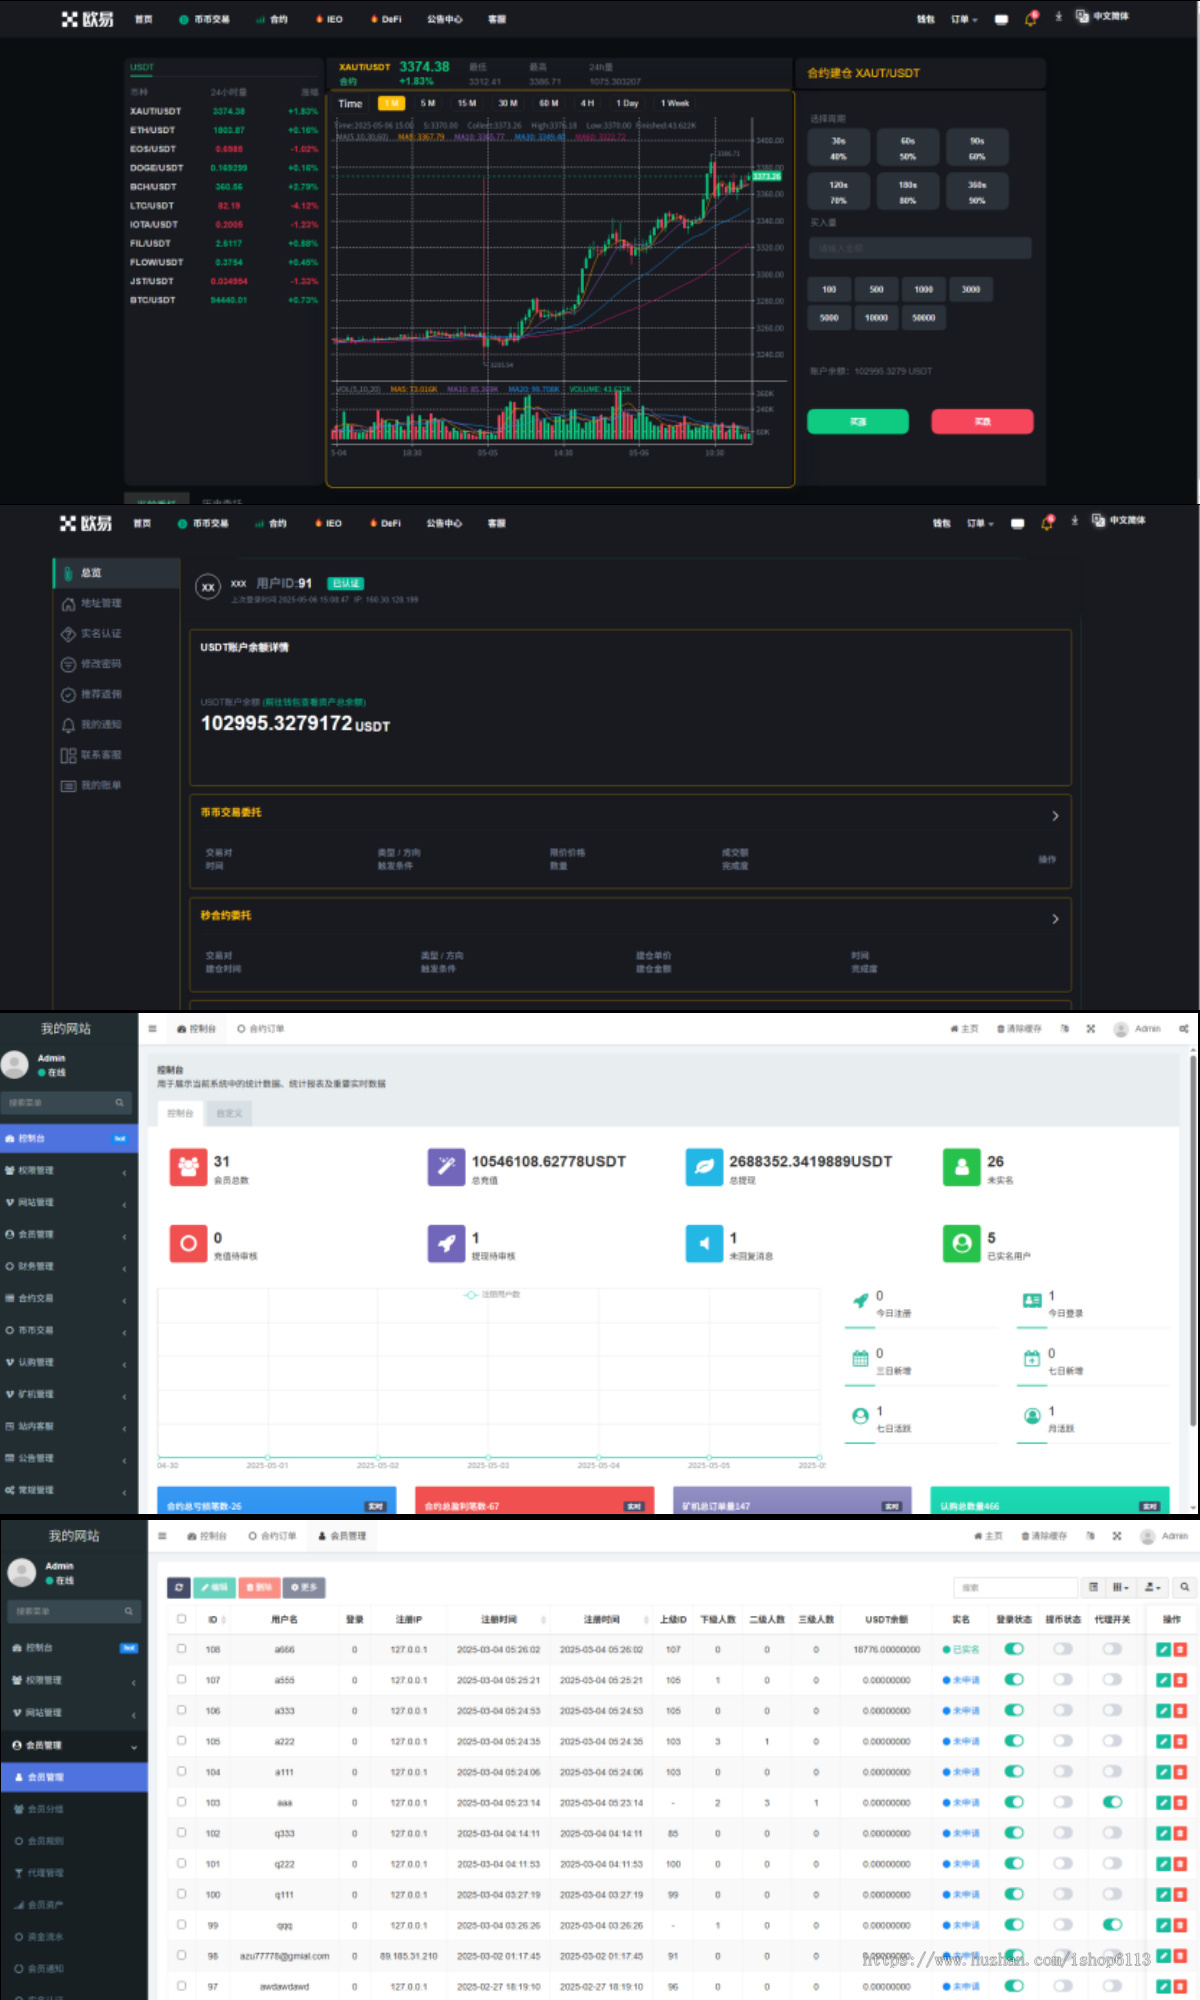Open 我的账单 in the user center sidebar
The width and height of the screenshot is (1200, 2000).
pyautogui.click(x=91, y=785)
